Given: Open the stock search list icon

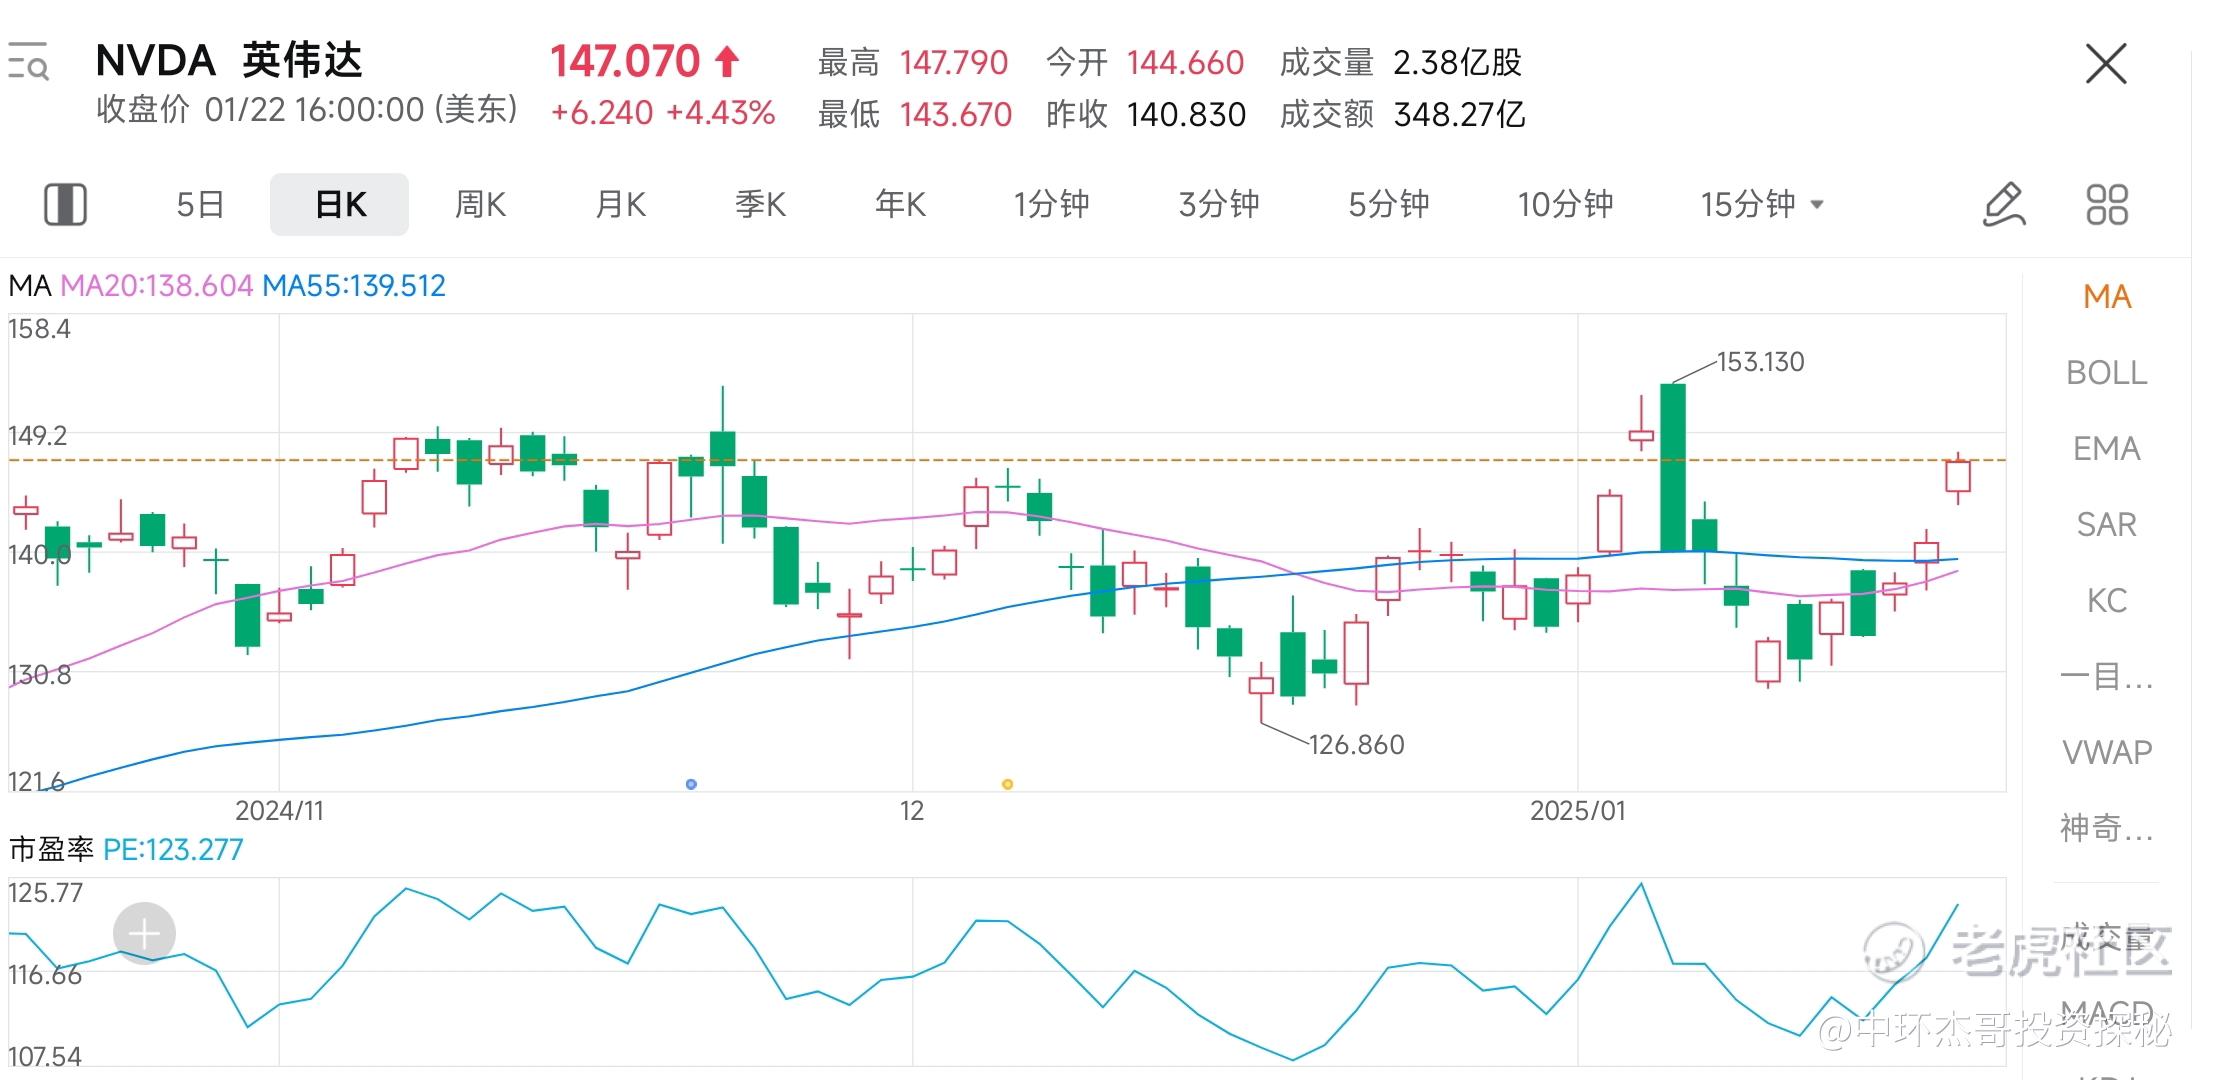Looking at the screenshot, I should [x=28, y=62].
